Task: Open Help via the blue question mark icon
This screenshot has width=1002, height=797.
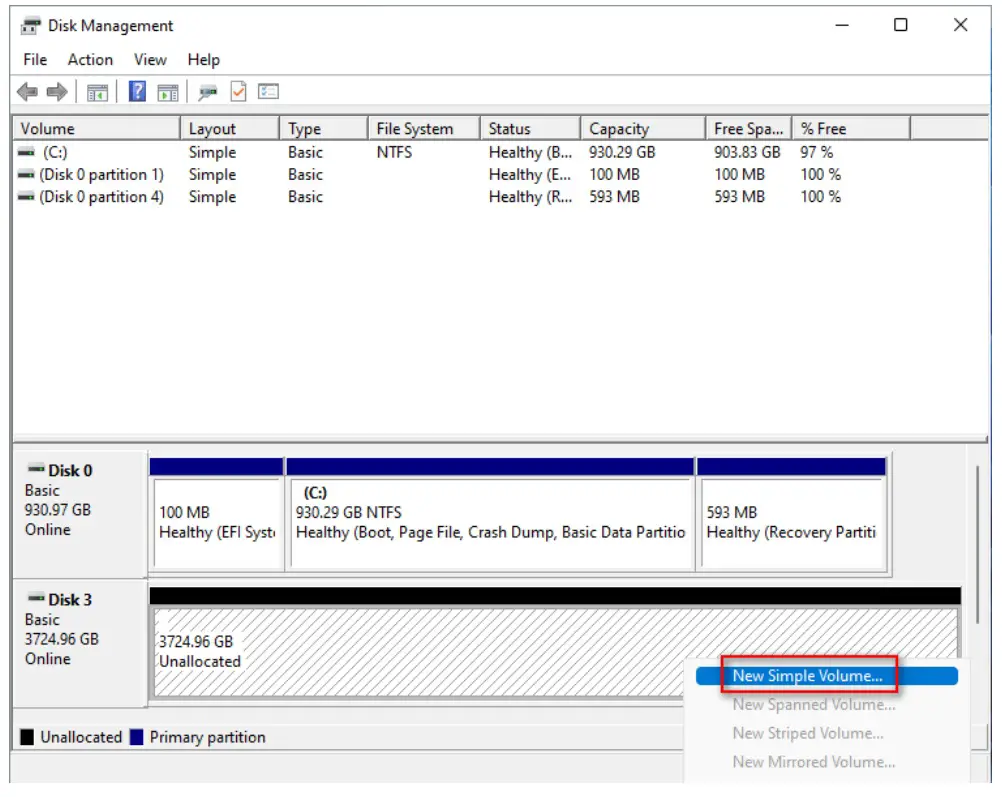Action: pos(137,92)
